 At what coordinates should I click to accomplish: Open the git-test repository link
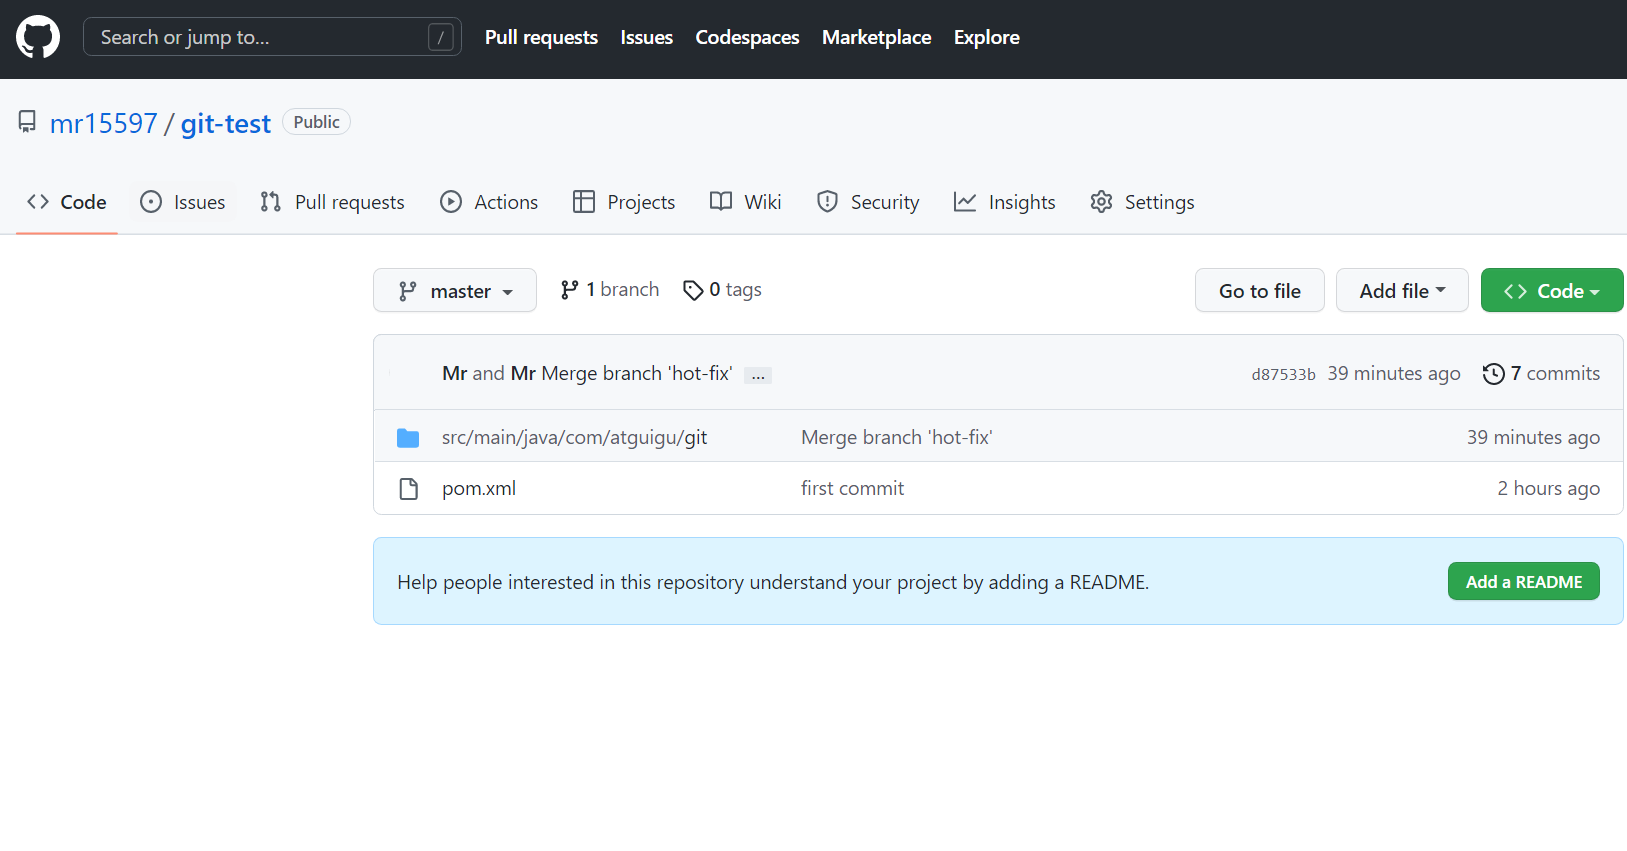click(x=226, y=123)
